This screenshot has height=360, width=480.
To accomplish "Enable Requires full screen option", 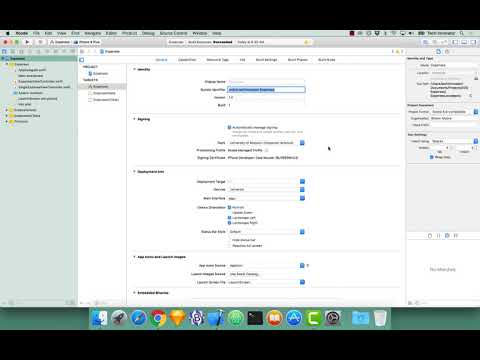I will pos(229,246).
